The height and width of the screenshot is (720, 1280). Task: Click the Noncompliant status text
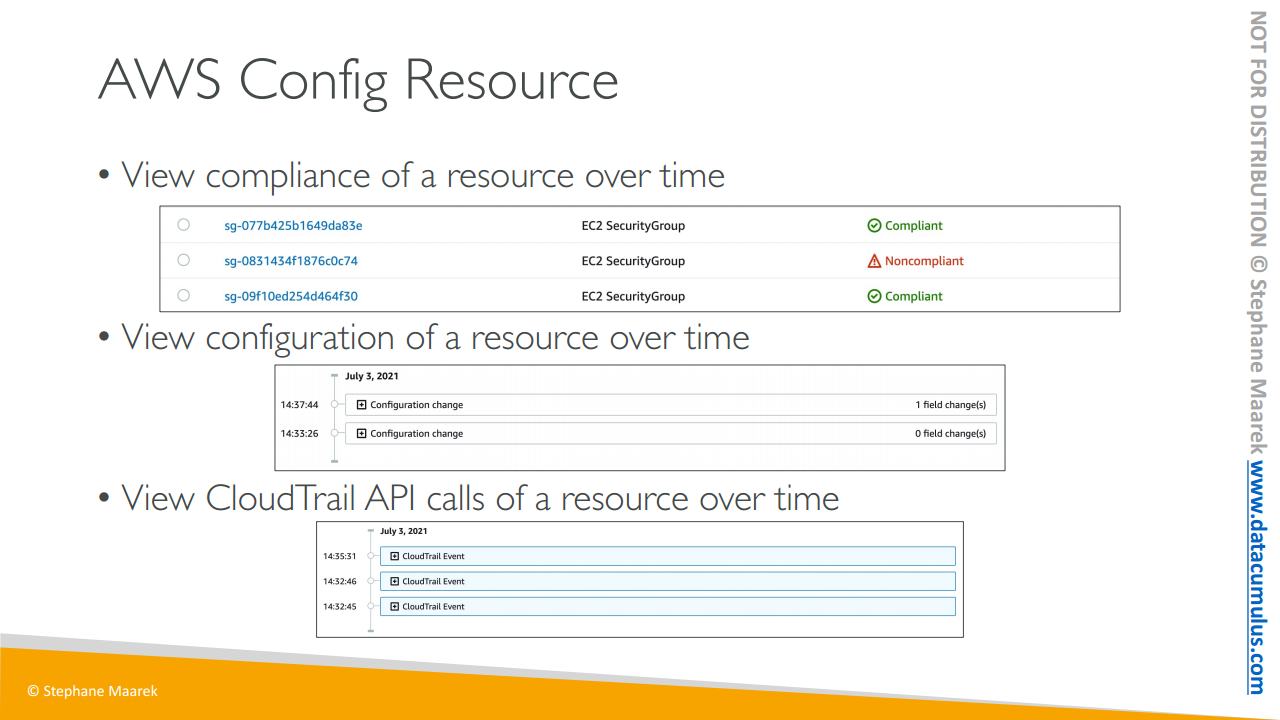924,261
